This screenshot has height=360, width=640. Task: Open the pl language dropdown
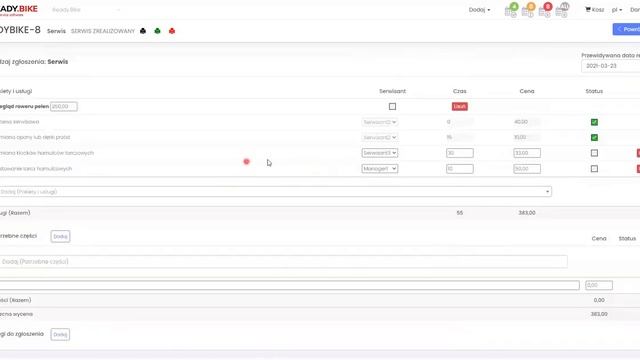617,10
